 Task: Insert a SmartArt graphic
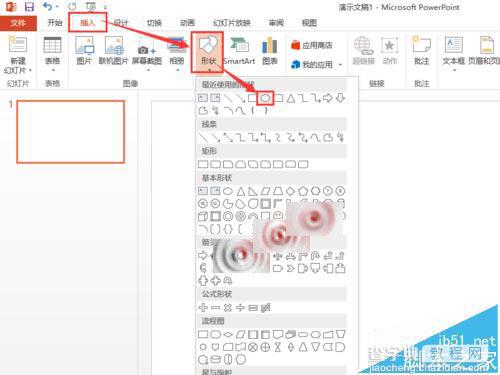click(x=239, y=50)
